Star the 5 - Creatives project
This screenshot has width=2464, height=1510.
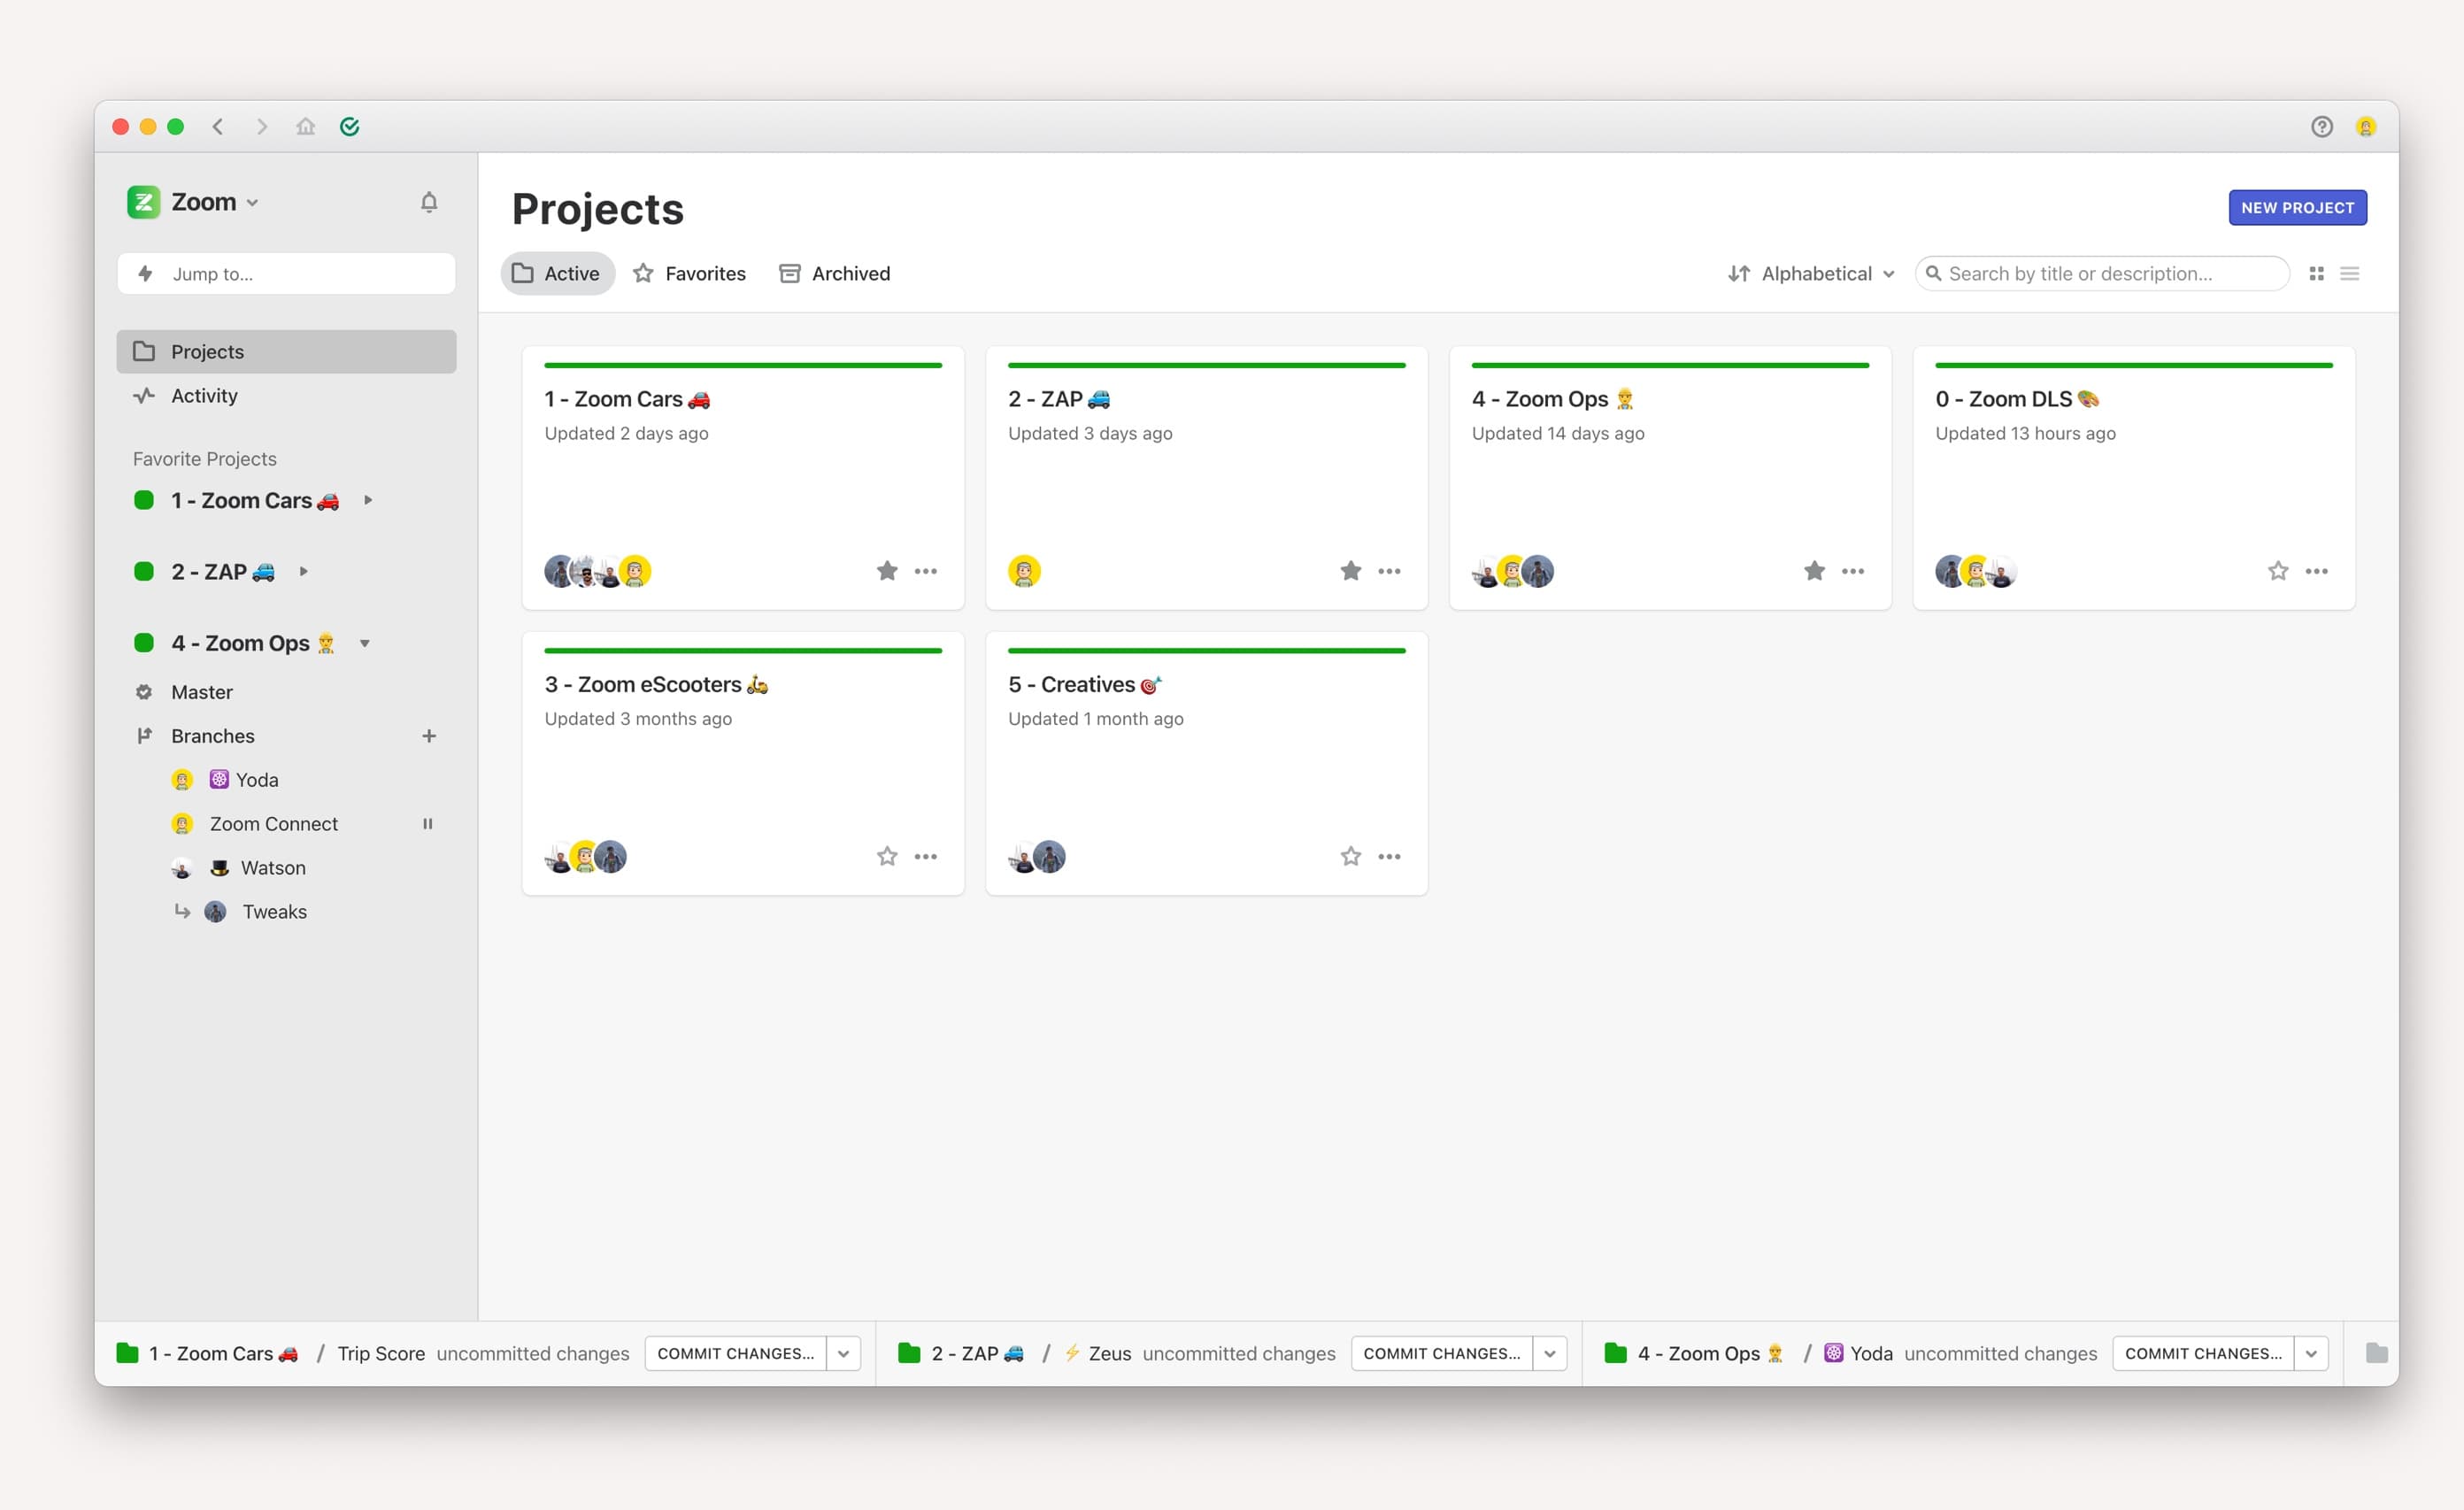point(1350,856)
